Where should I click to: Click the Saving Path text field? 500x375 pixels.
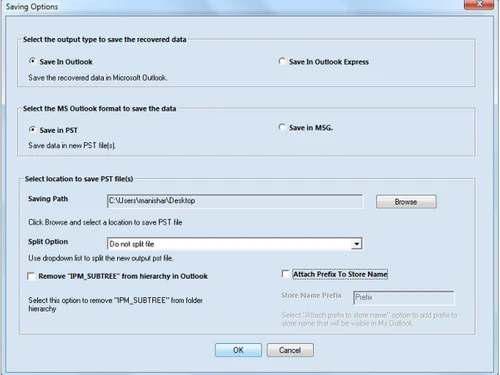tap(235, 201)
